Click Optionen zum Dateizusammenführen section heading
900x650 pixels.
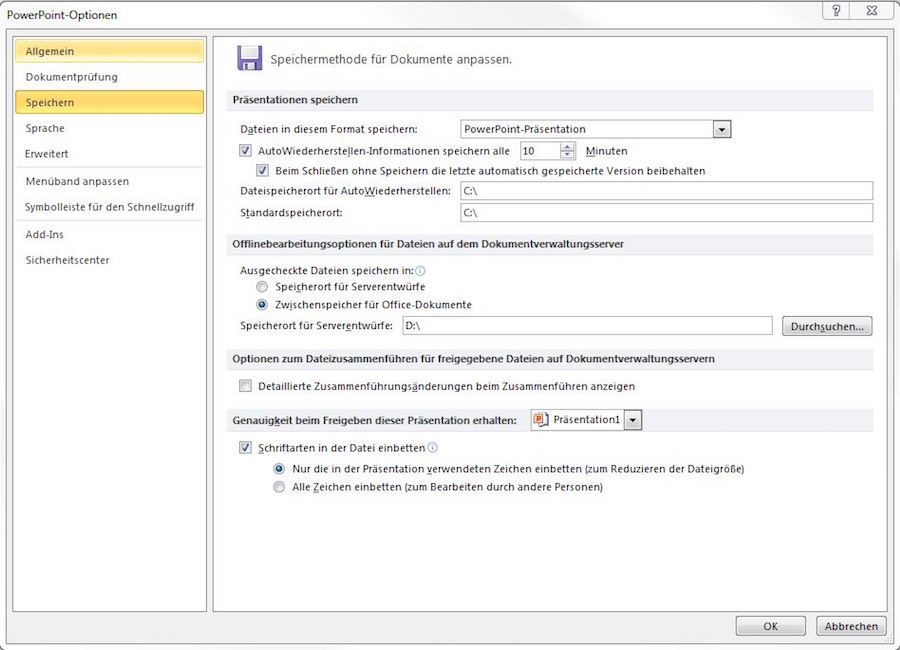point(474,359)
